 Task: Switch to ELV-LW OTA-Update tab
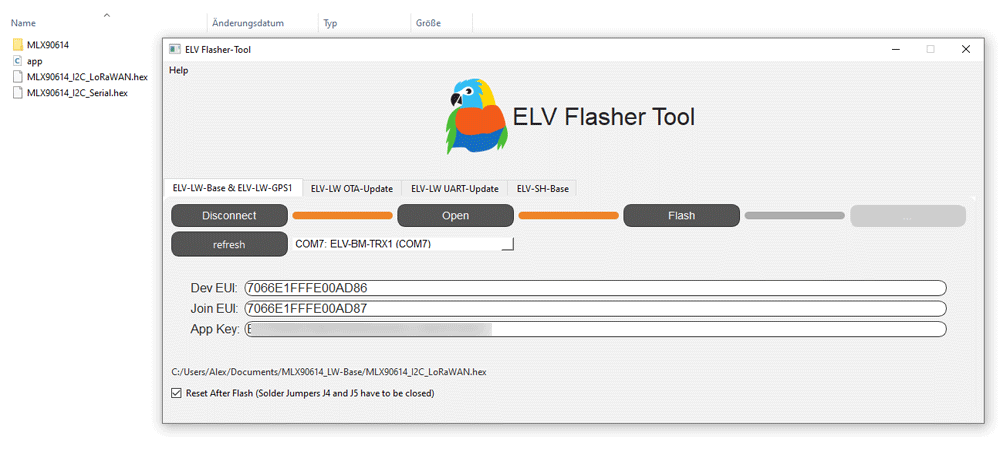click(352, 189)
